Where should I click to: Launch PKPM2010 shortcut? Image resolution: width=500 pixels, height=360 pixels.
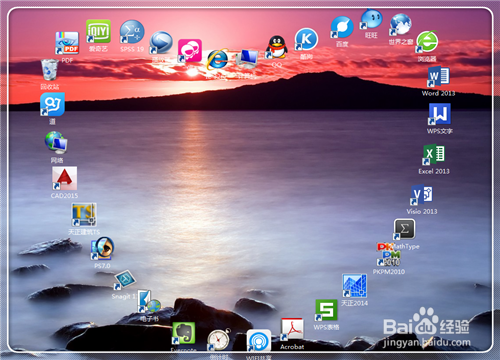point(389,255)
